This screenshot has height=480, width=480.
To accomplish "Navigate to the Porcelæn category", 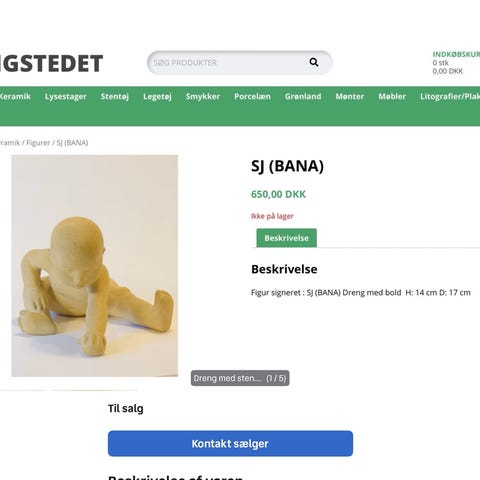I will click(252, 97).
